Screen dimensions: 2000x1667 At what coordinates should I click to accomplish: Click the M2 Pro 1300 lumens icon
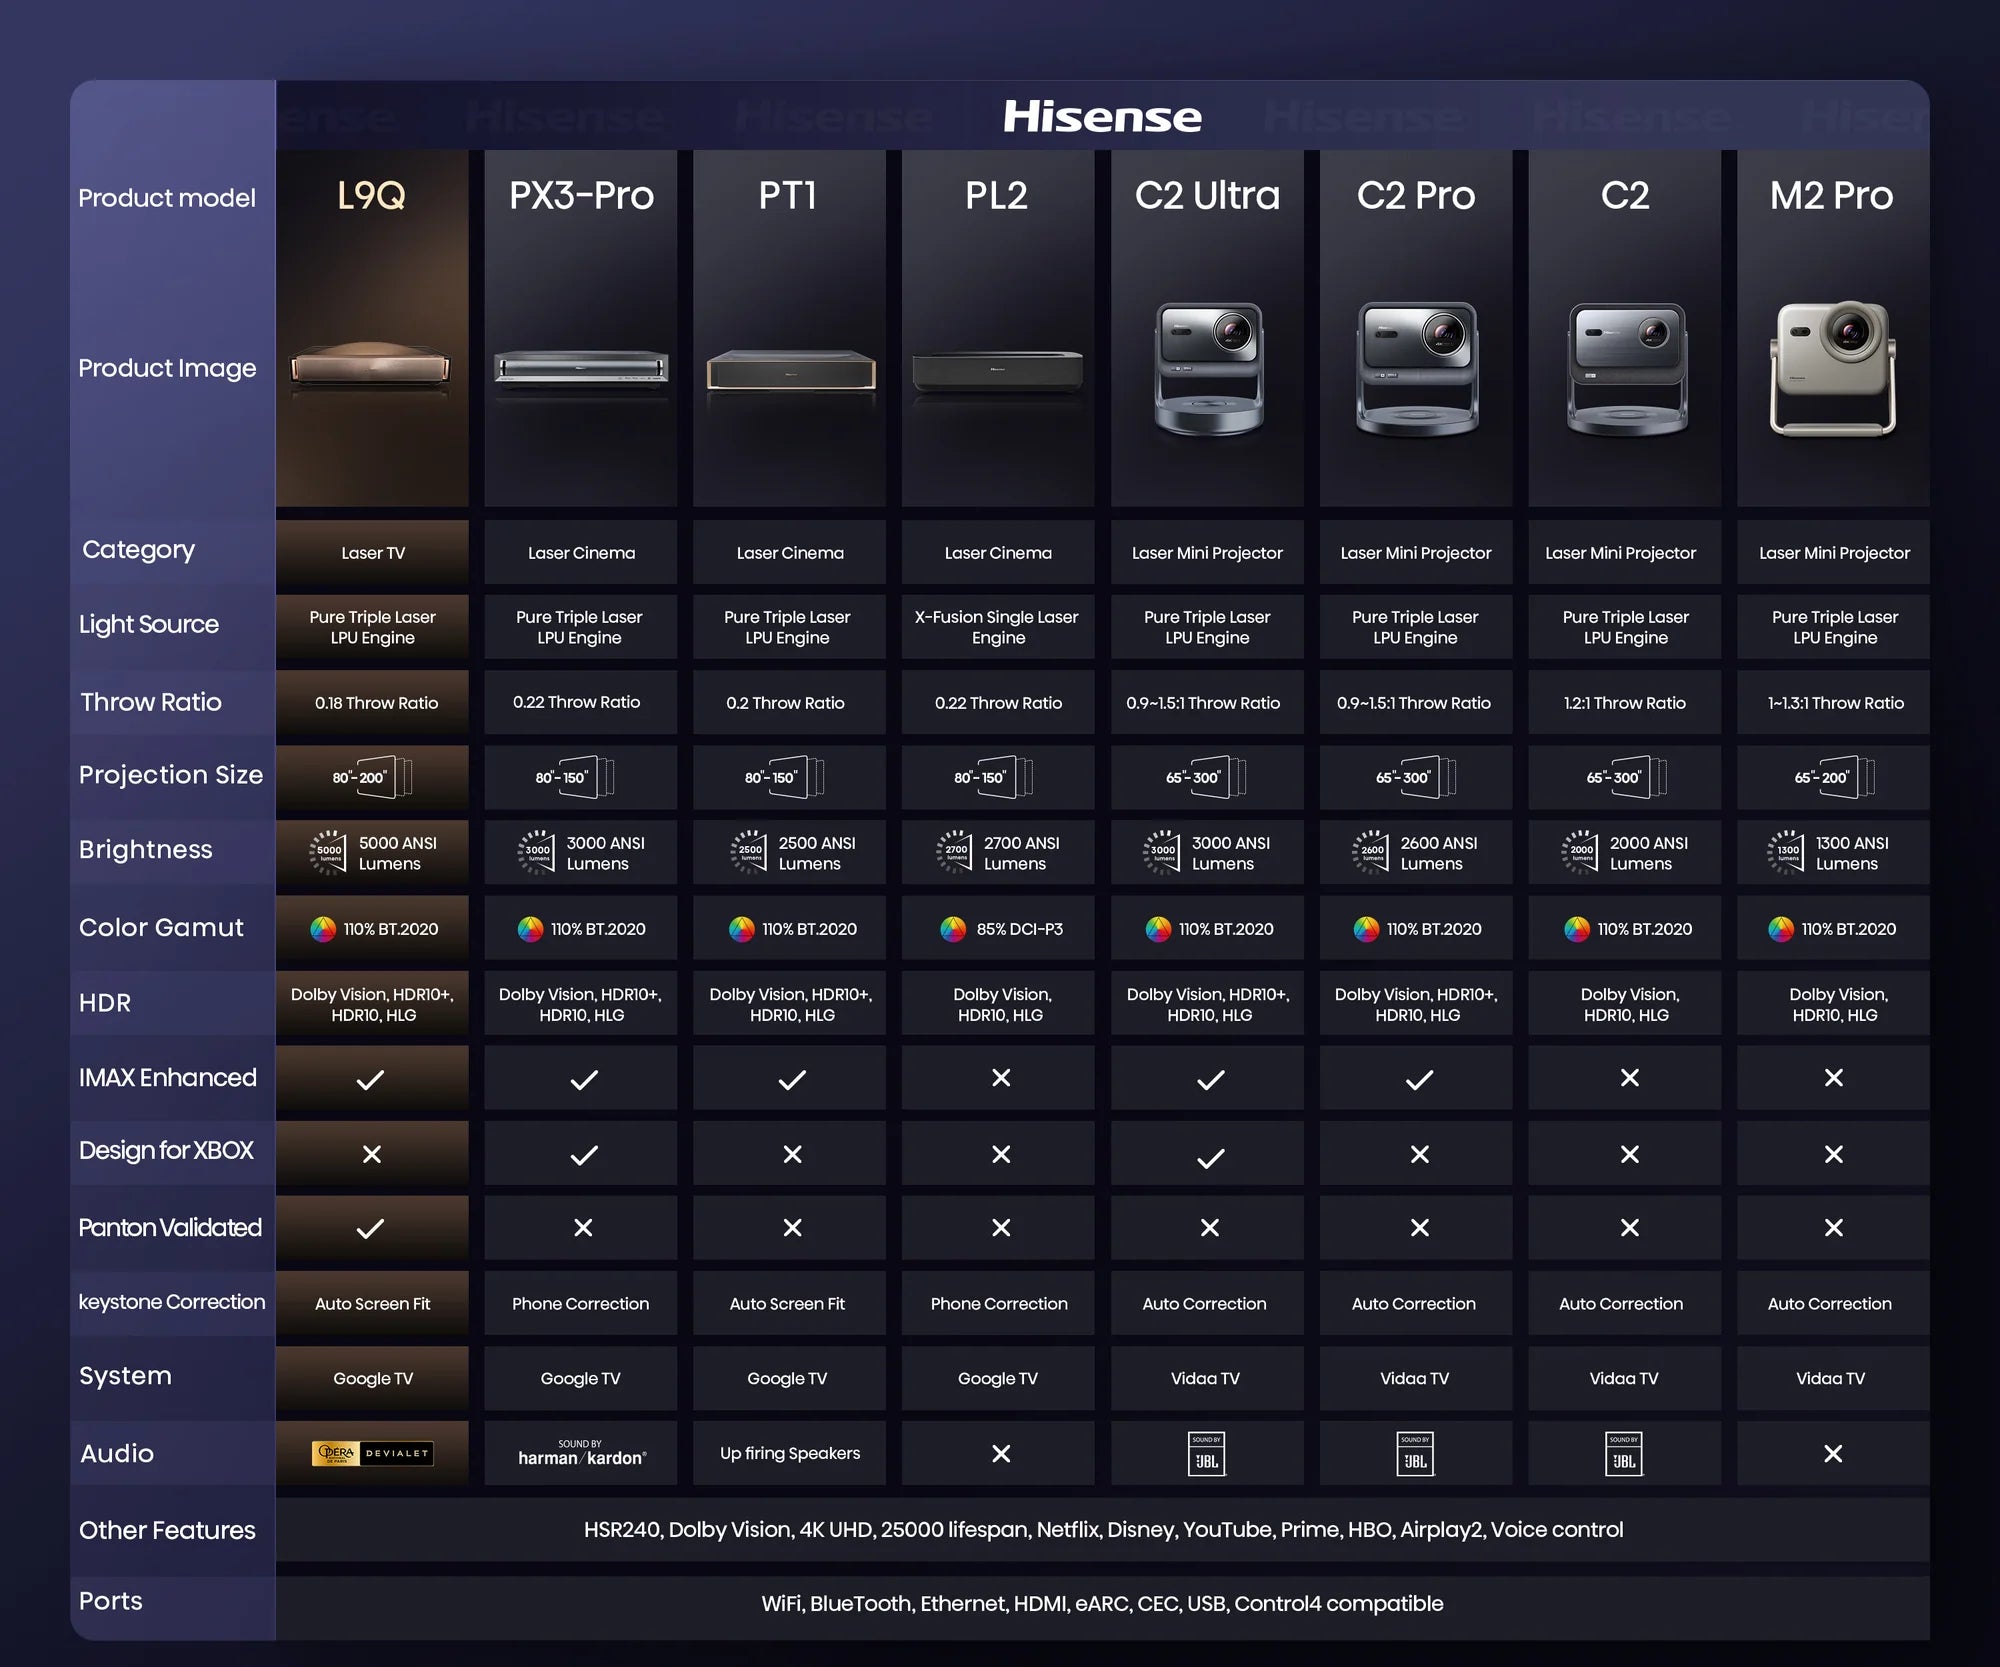pos(1787,853)
